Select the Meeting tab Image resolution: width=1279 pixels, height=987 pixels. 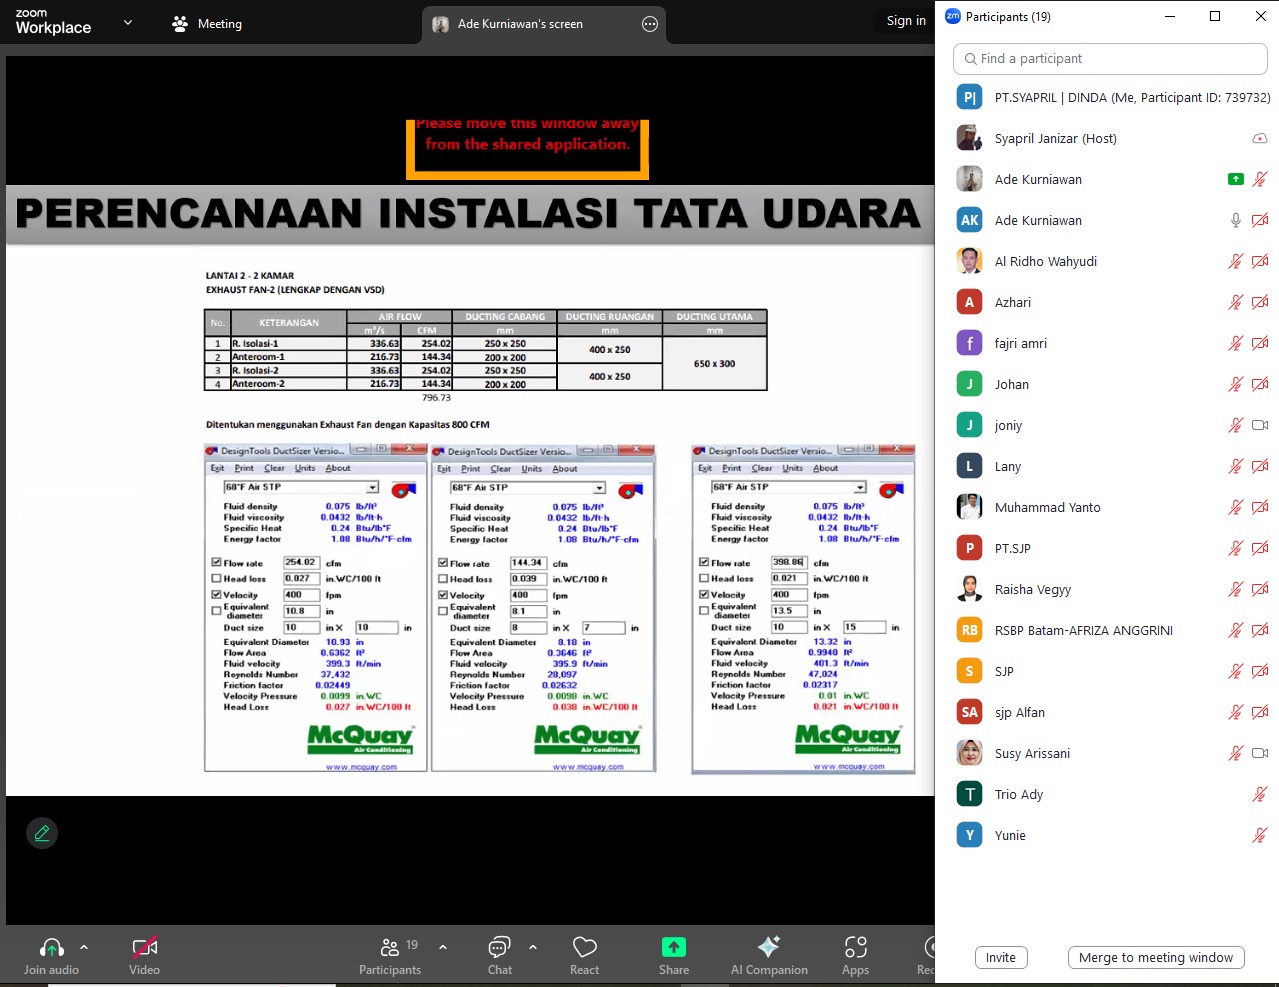pyautogui.click(x=208, y=24)
